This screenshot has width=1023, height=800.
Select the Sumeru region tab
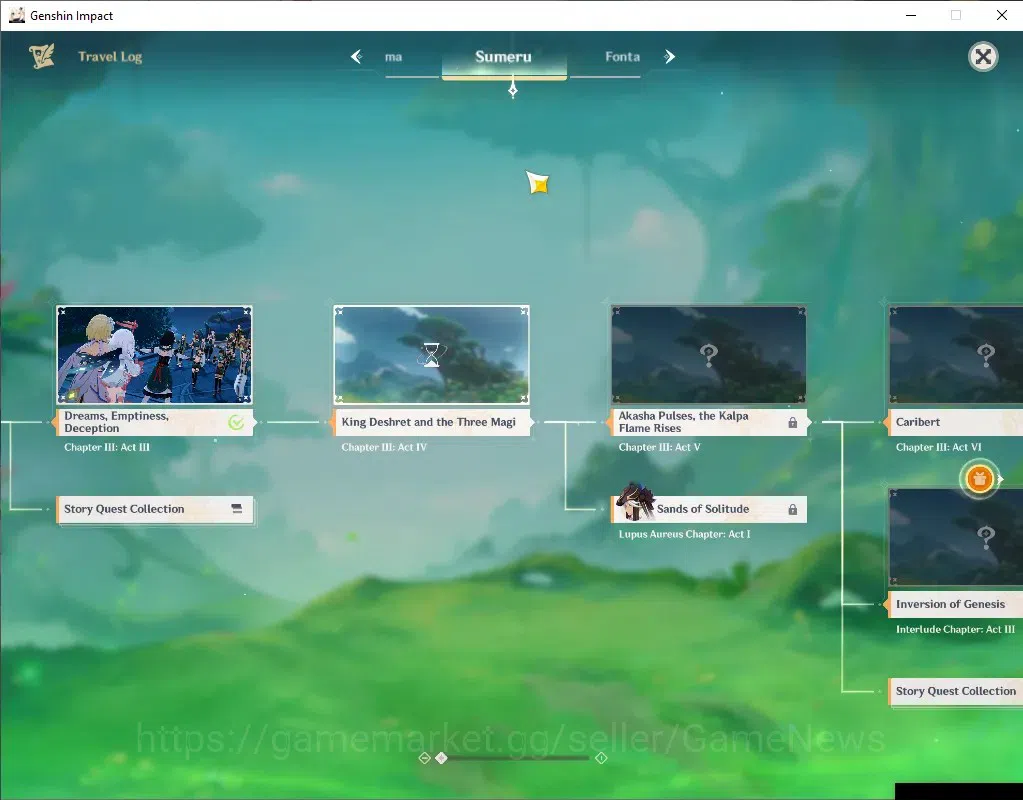pos(504,57)
